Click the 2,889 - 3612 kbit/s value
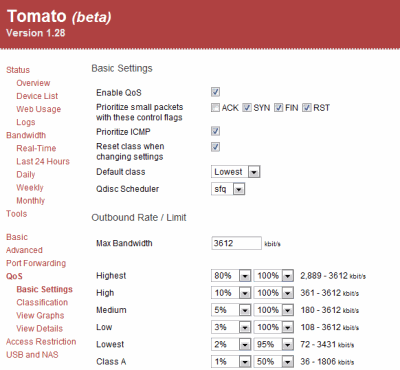 [333, 276]
